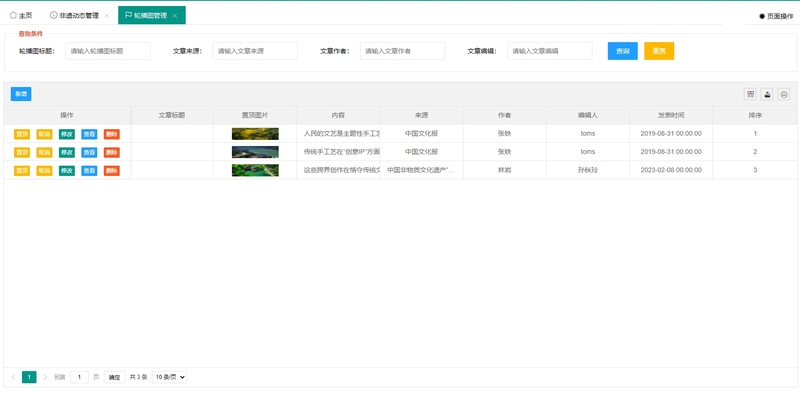Click 置顶 for the row with sort 1
Viewport: 800px width, 394px height.
click(x=22, y=134)
